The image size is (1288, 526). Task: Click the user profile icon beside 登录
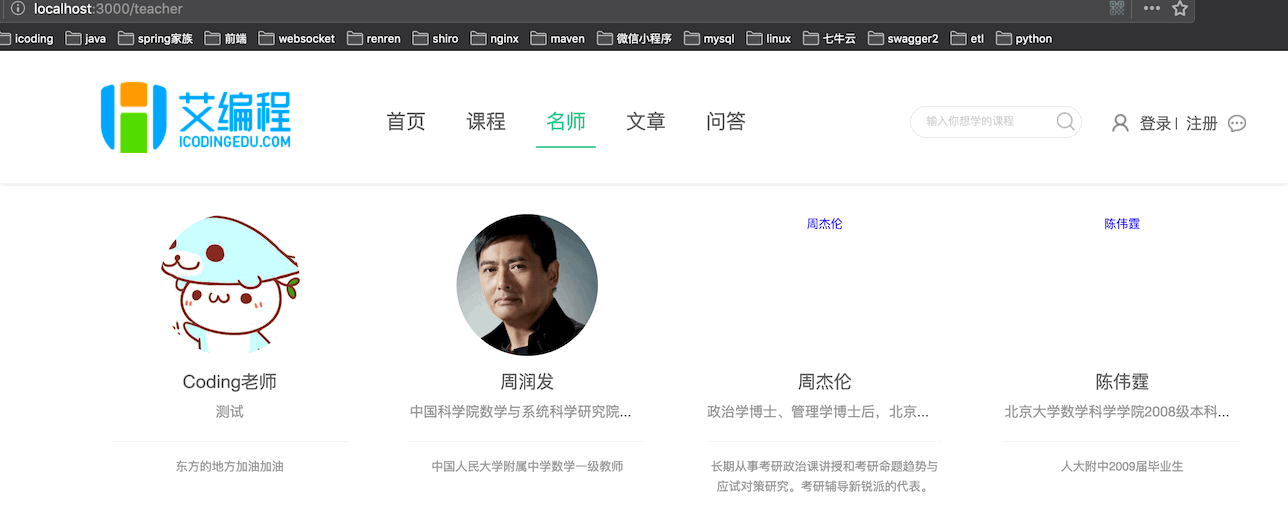click(1120, 123)
